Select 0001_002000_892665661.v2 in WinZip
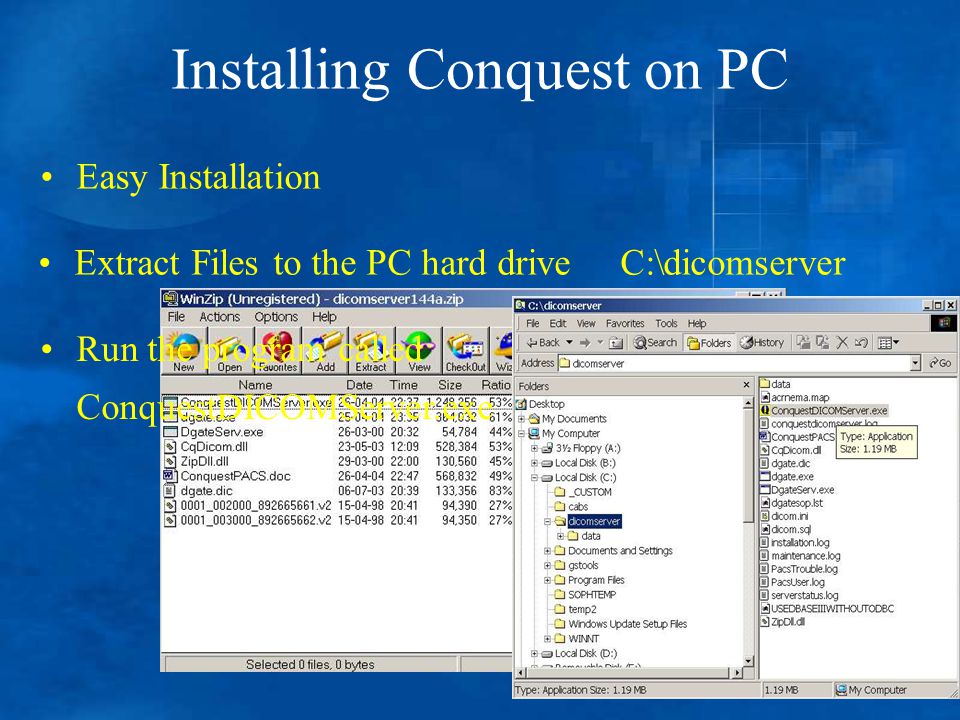The image size is (960, 720). [256, 506]
